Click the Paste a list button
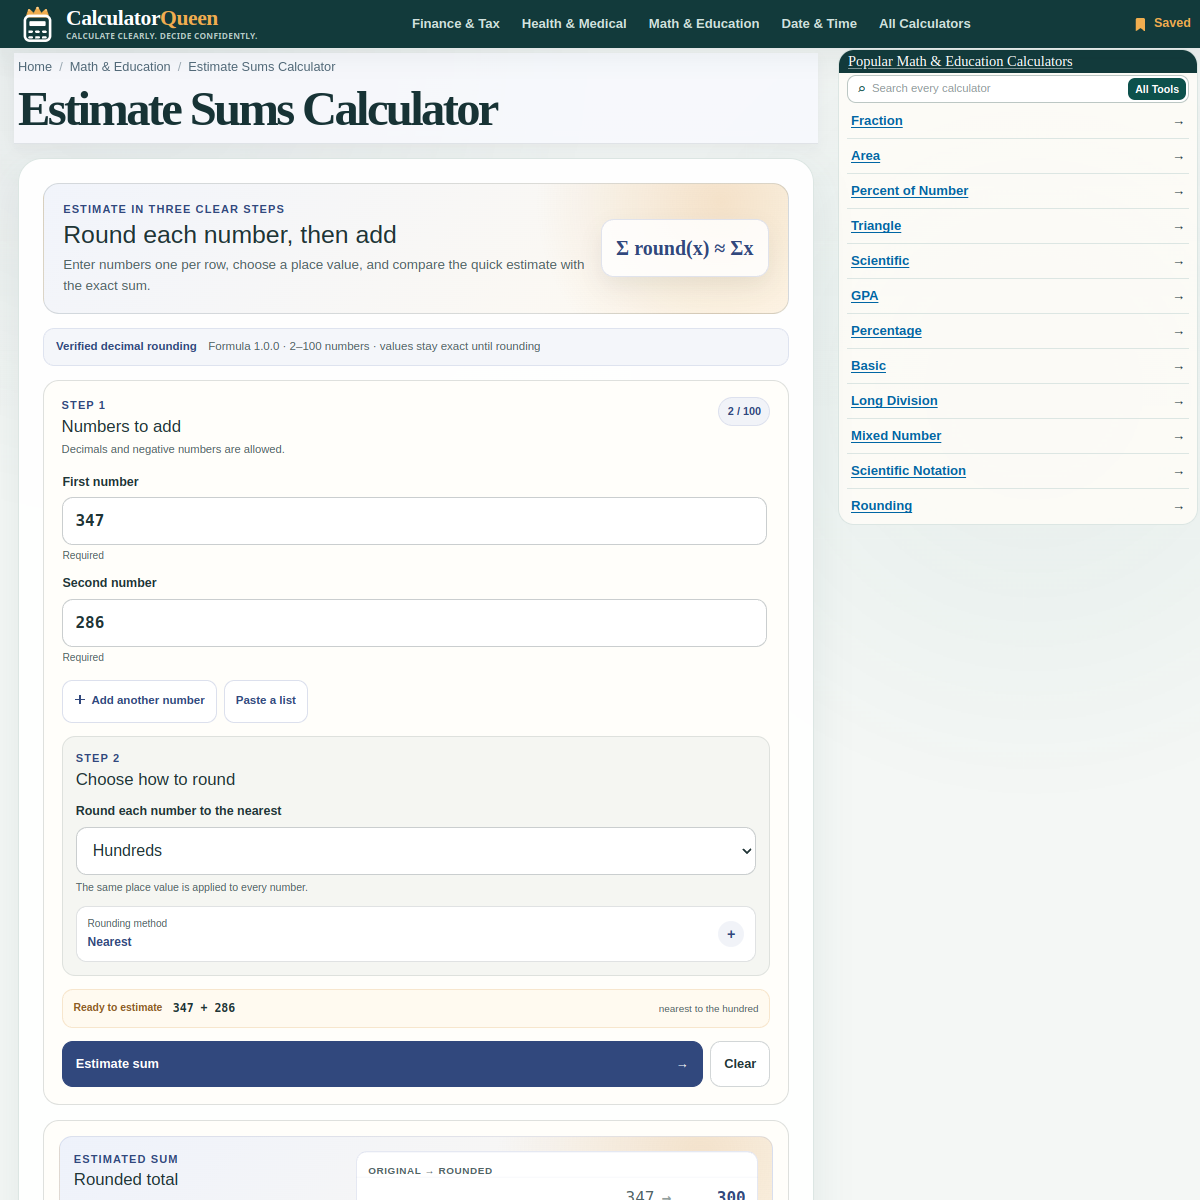This screenshot has height=1200, width=1200. click(x=266, y=701)
